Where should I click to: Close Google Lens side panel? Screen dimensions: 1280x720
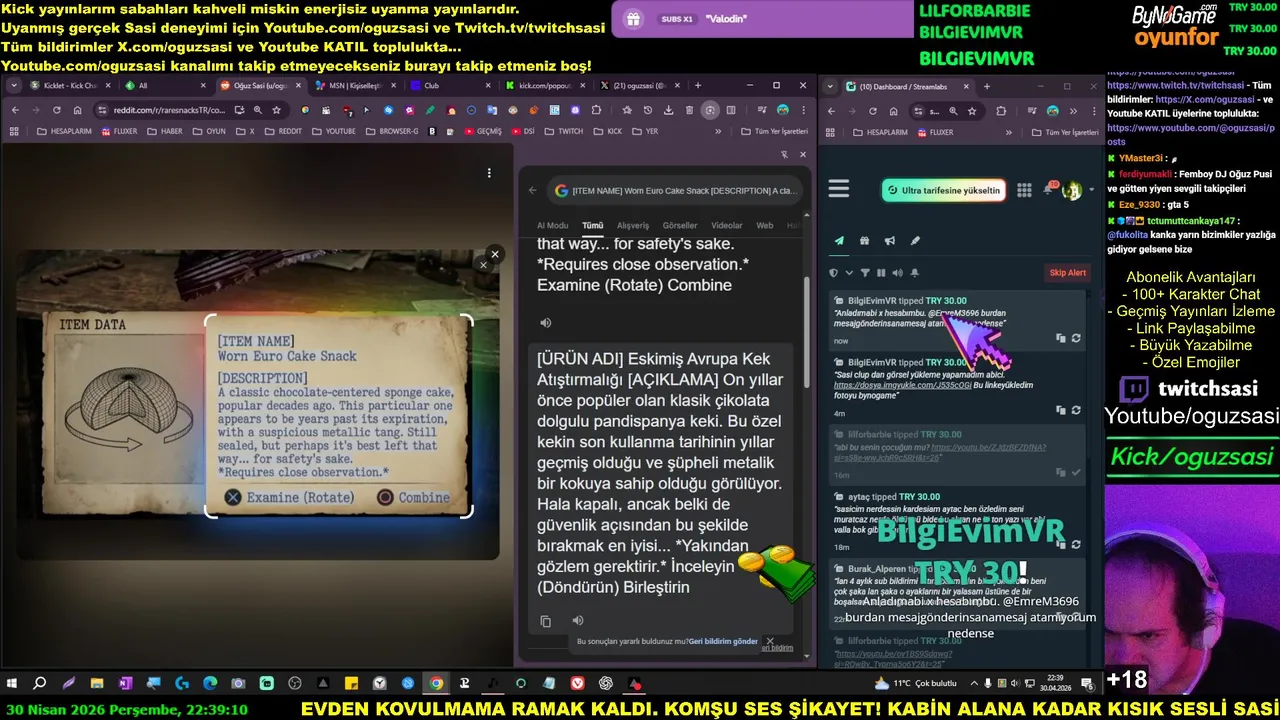[x=802, y=155]
